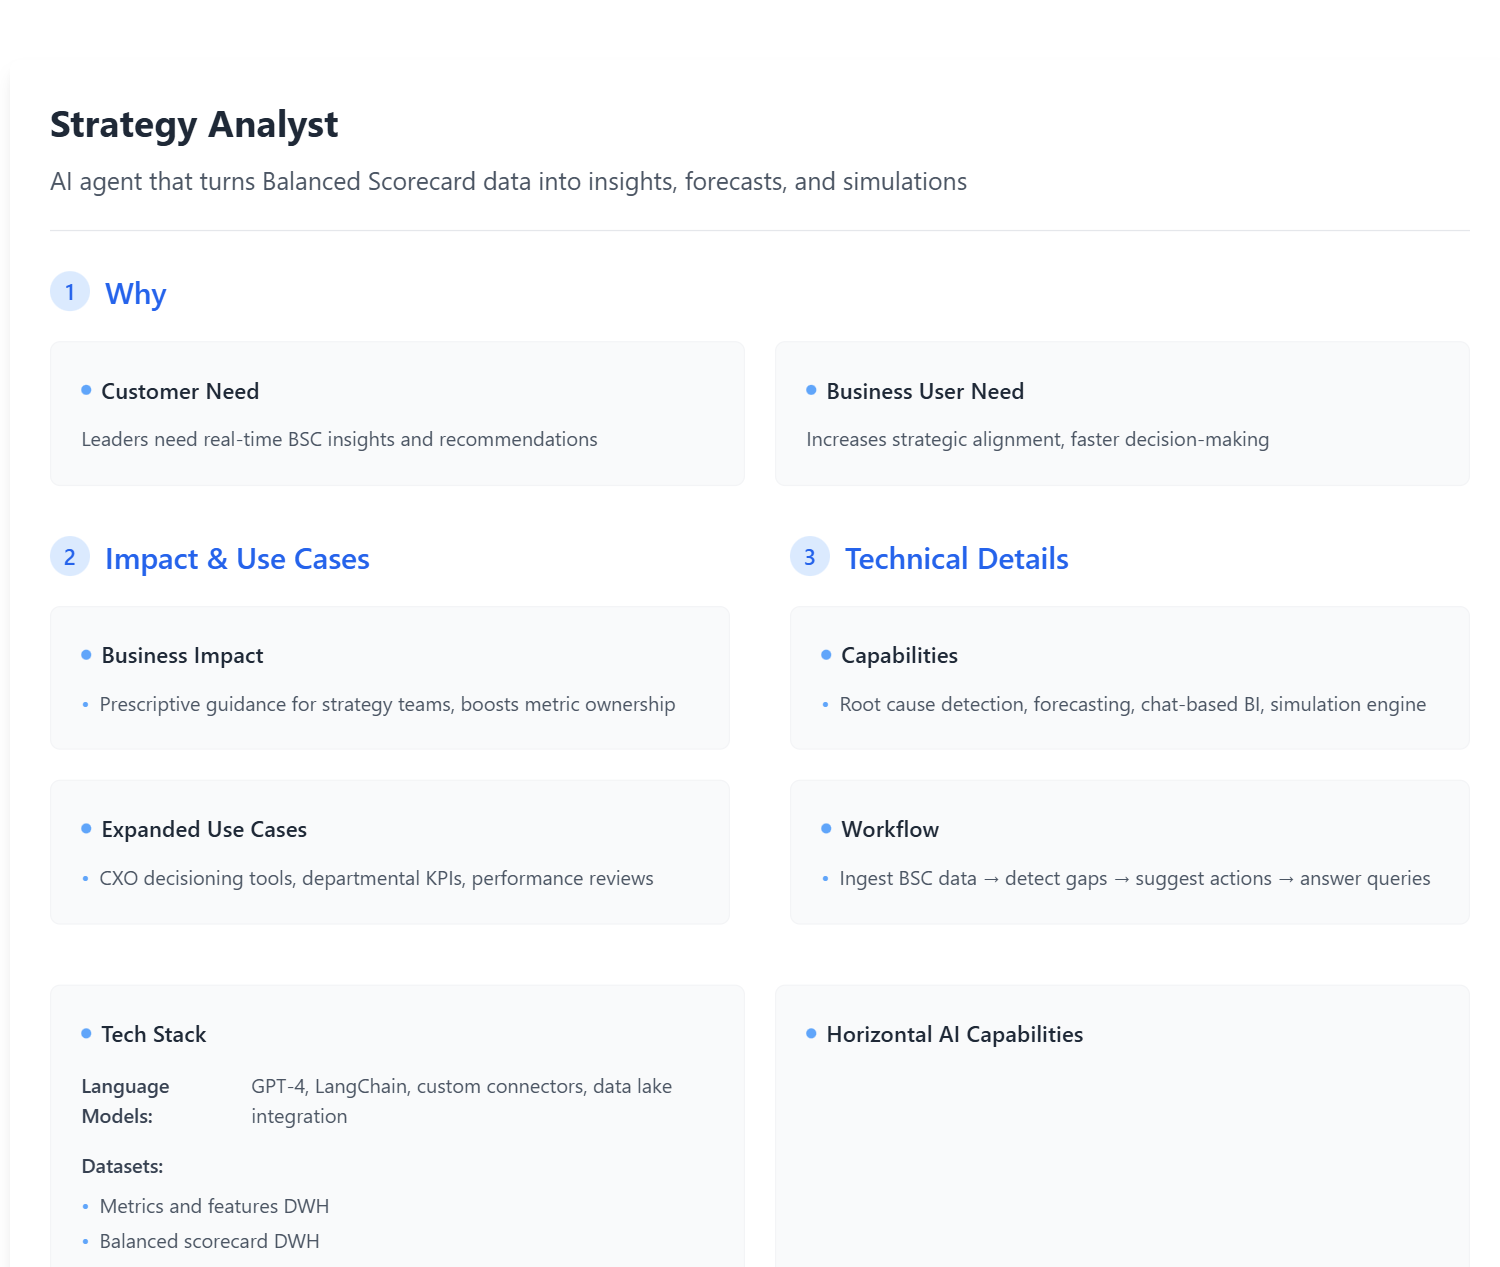The width and height of the screenshot is (1500, 1267).
Task: Click the blue dot beside Workflow
Action: pyautogui.click(x=826, y=829)
